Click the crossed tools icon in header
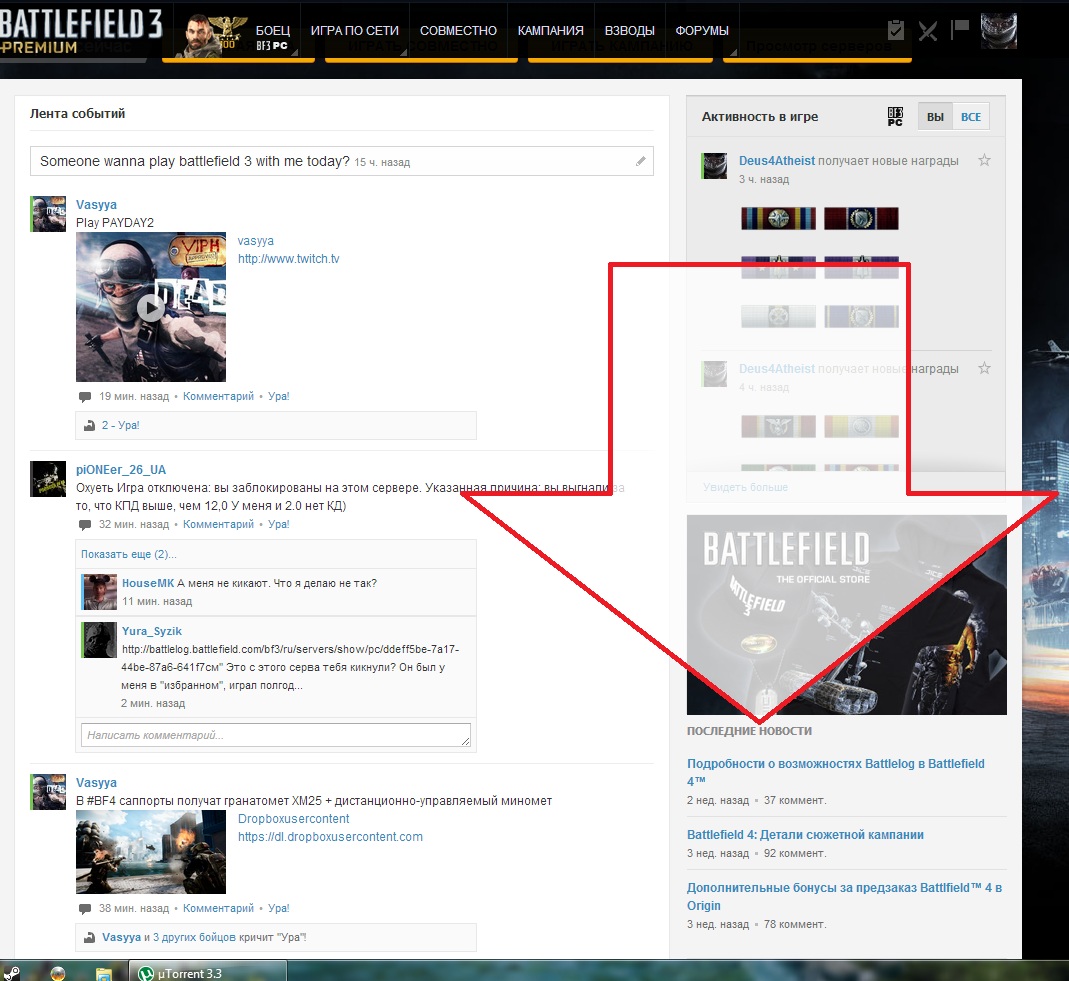Image resolution: width=1069 pixels, height=981 pixels. 928,31
